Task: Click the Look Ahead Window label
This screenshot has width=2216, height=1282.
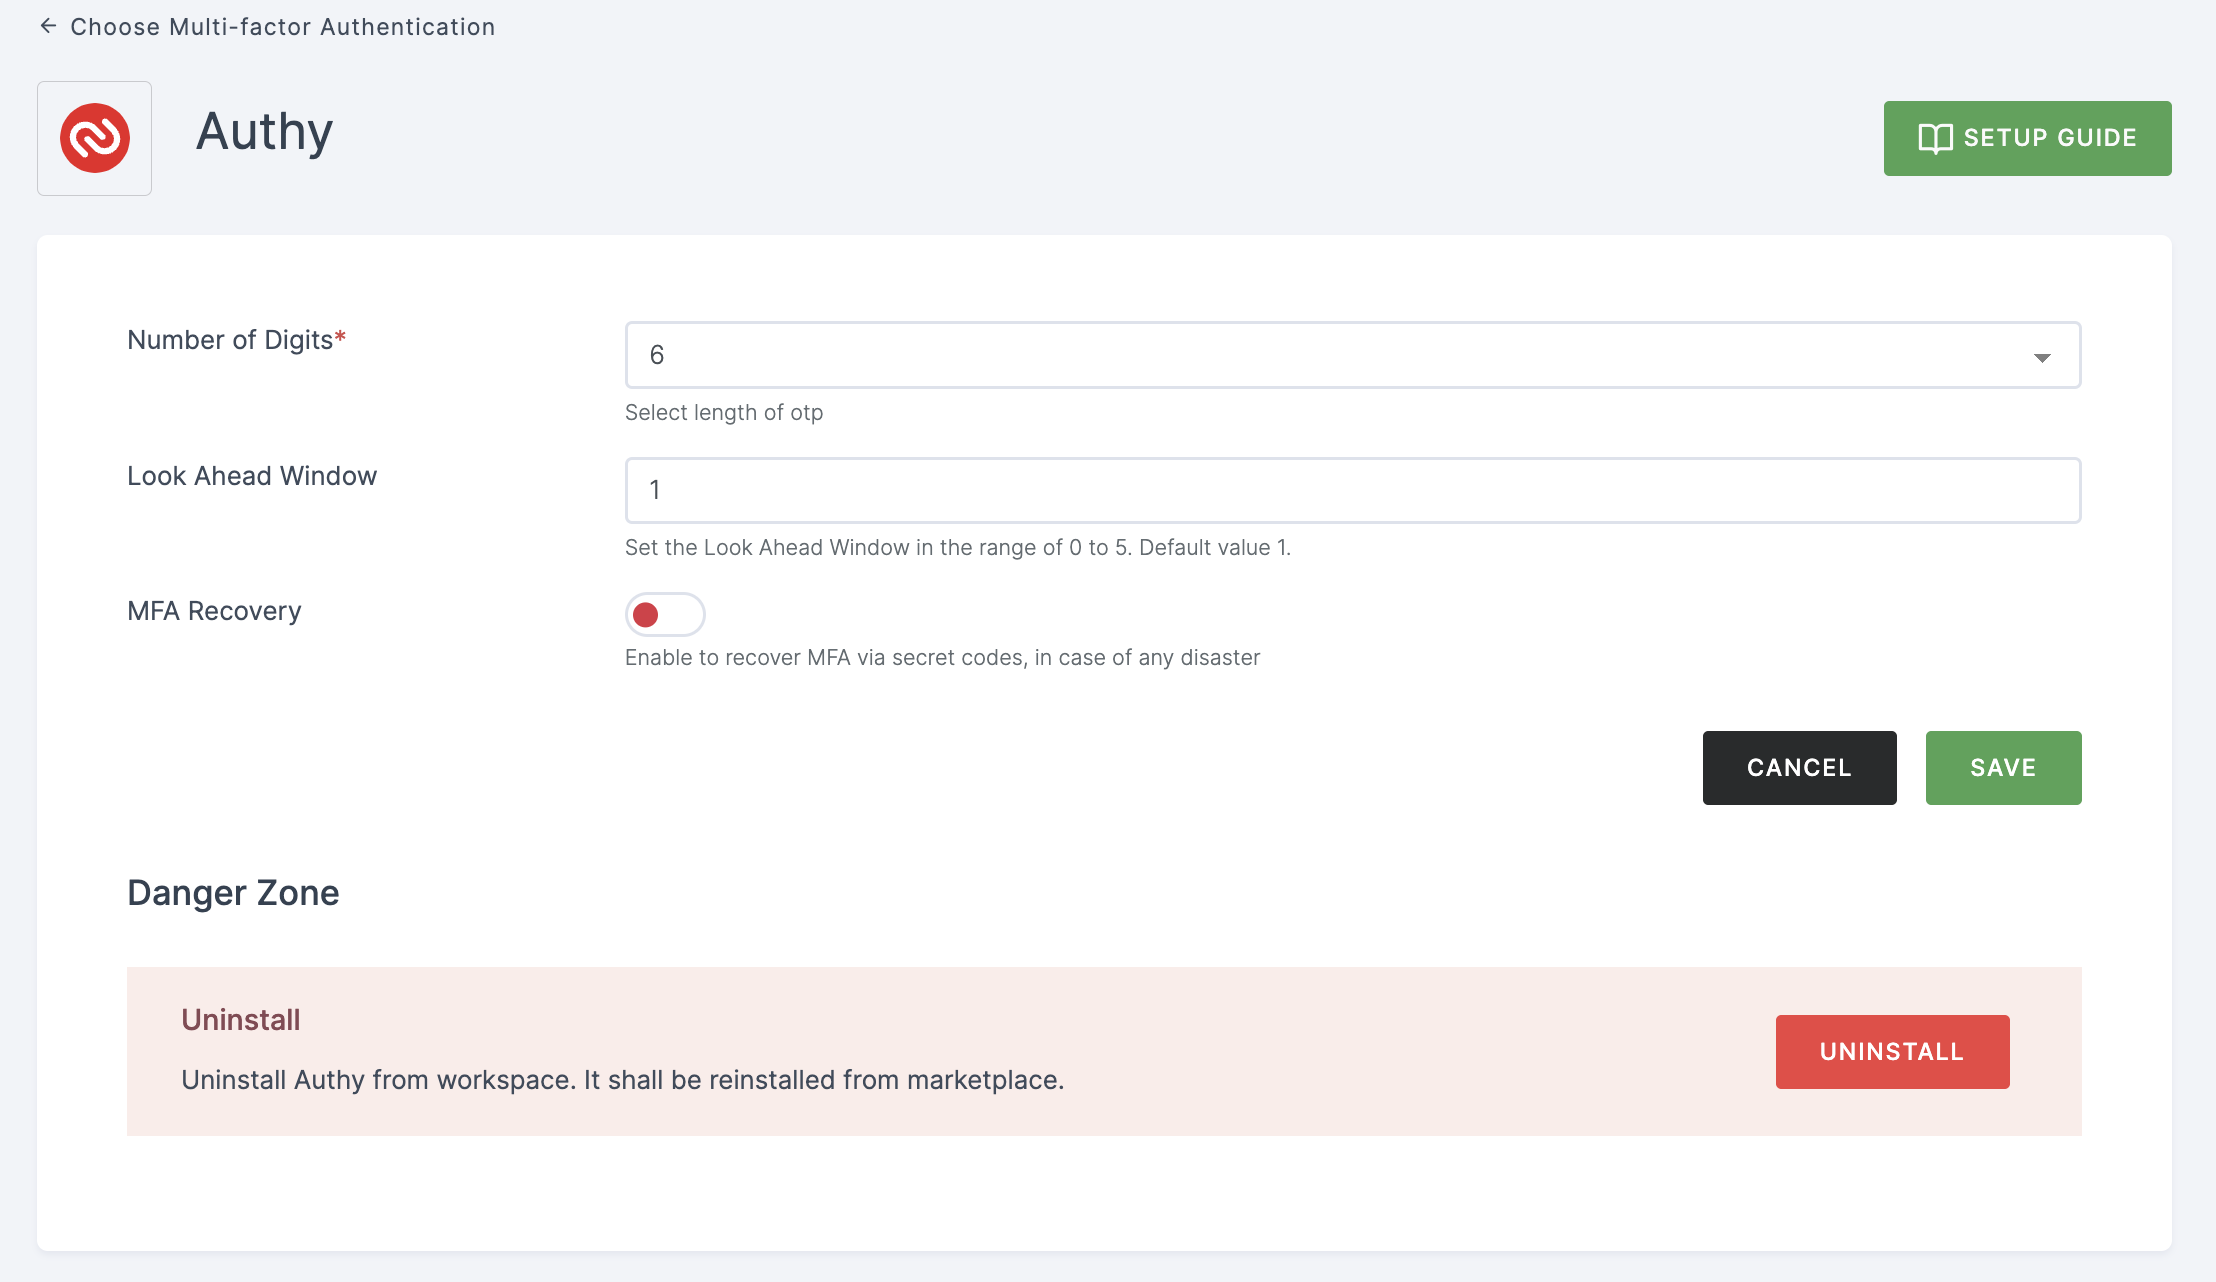Action: (x=252, y=476)
